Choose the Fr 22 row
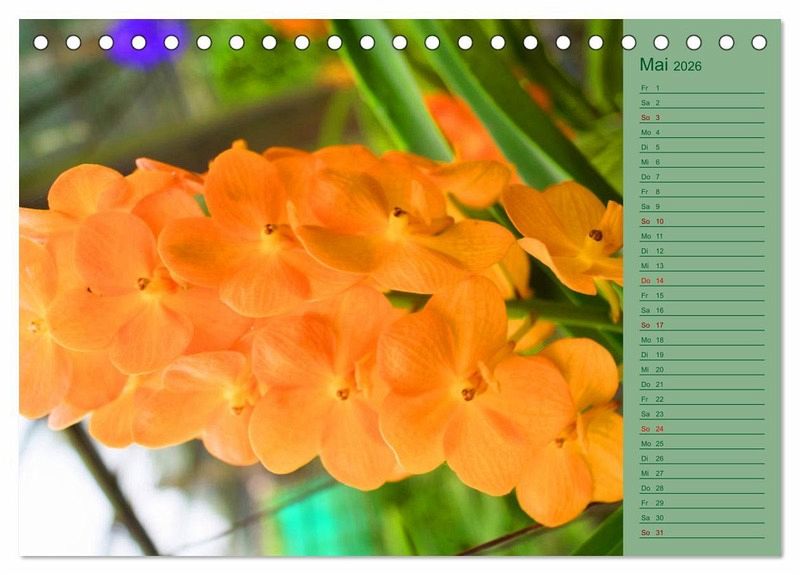This screenshot has width=800, height=575. click(700, 399)
